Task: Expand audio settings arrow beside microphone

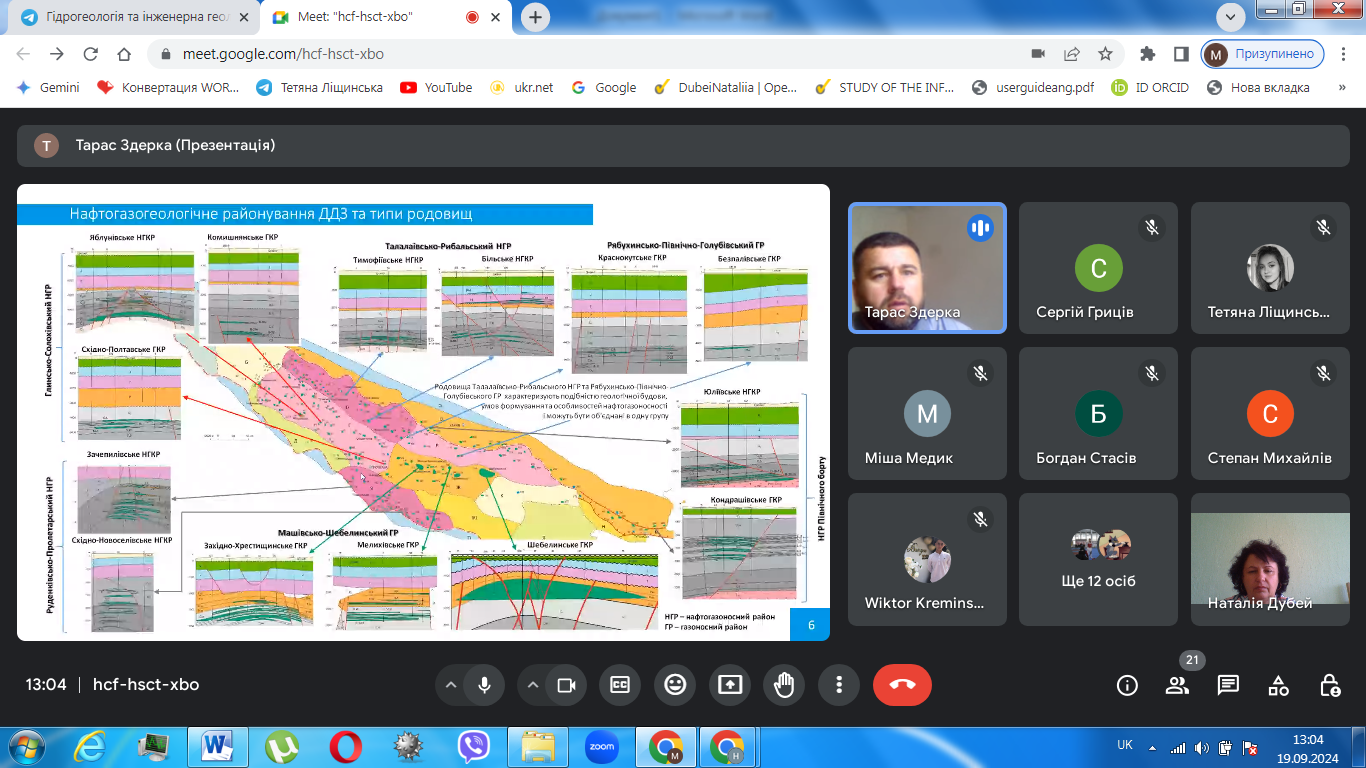Action: [x=451, y=685]
